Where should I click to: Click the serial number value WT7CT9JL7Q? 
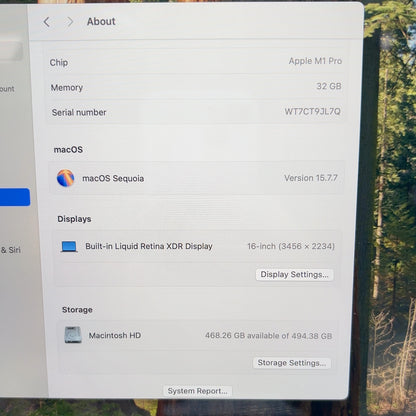coord(312,111)
